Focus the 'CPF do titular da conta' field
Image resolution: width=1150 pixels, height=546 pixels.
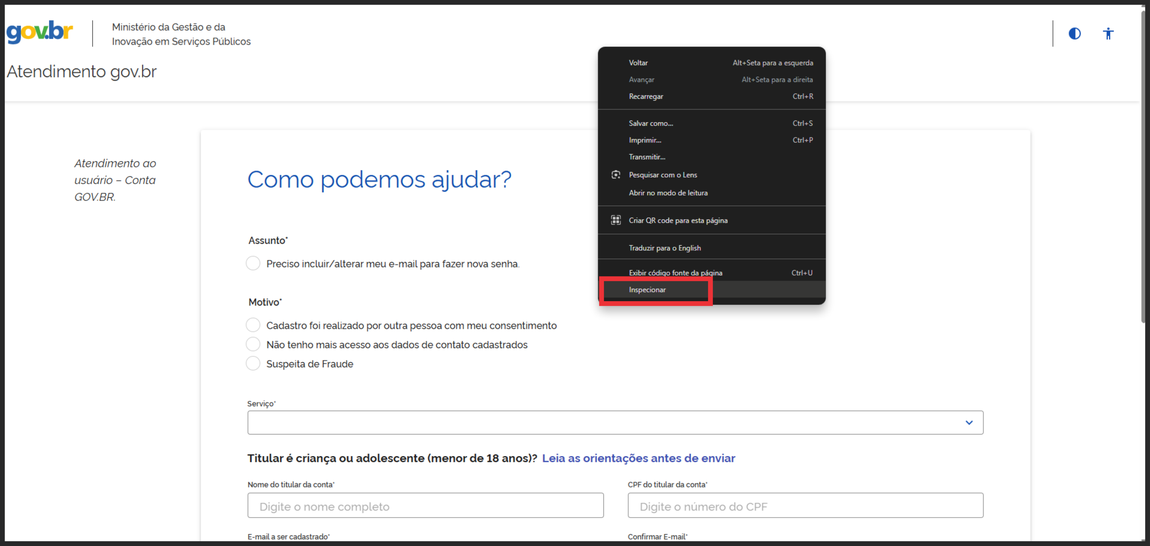coord(805,506)
